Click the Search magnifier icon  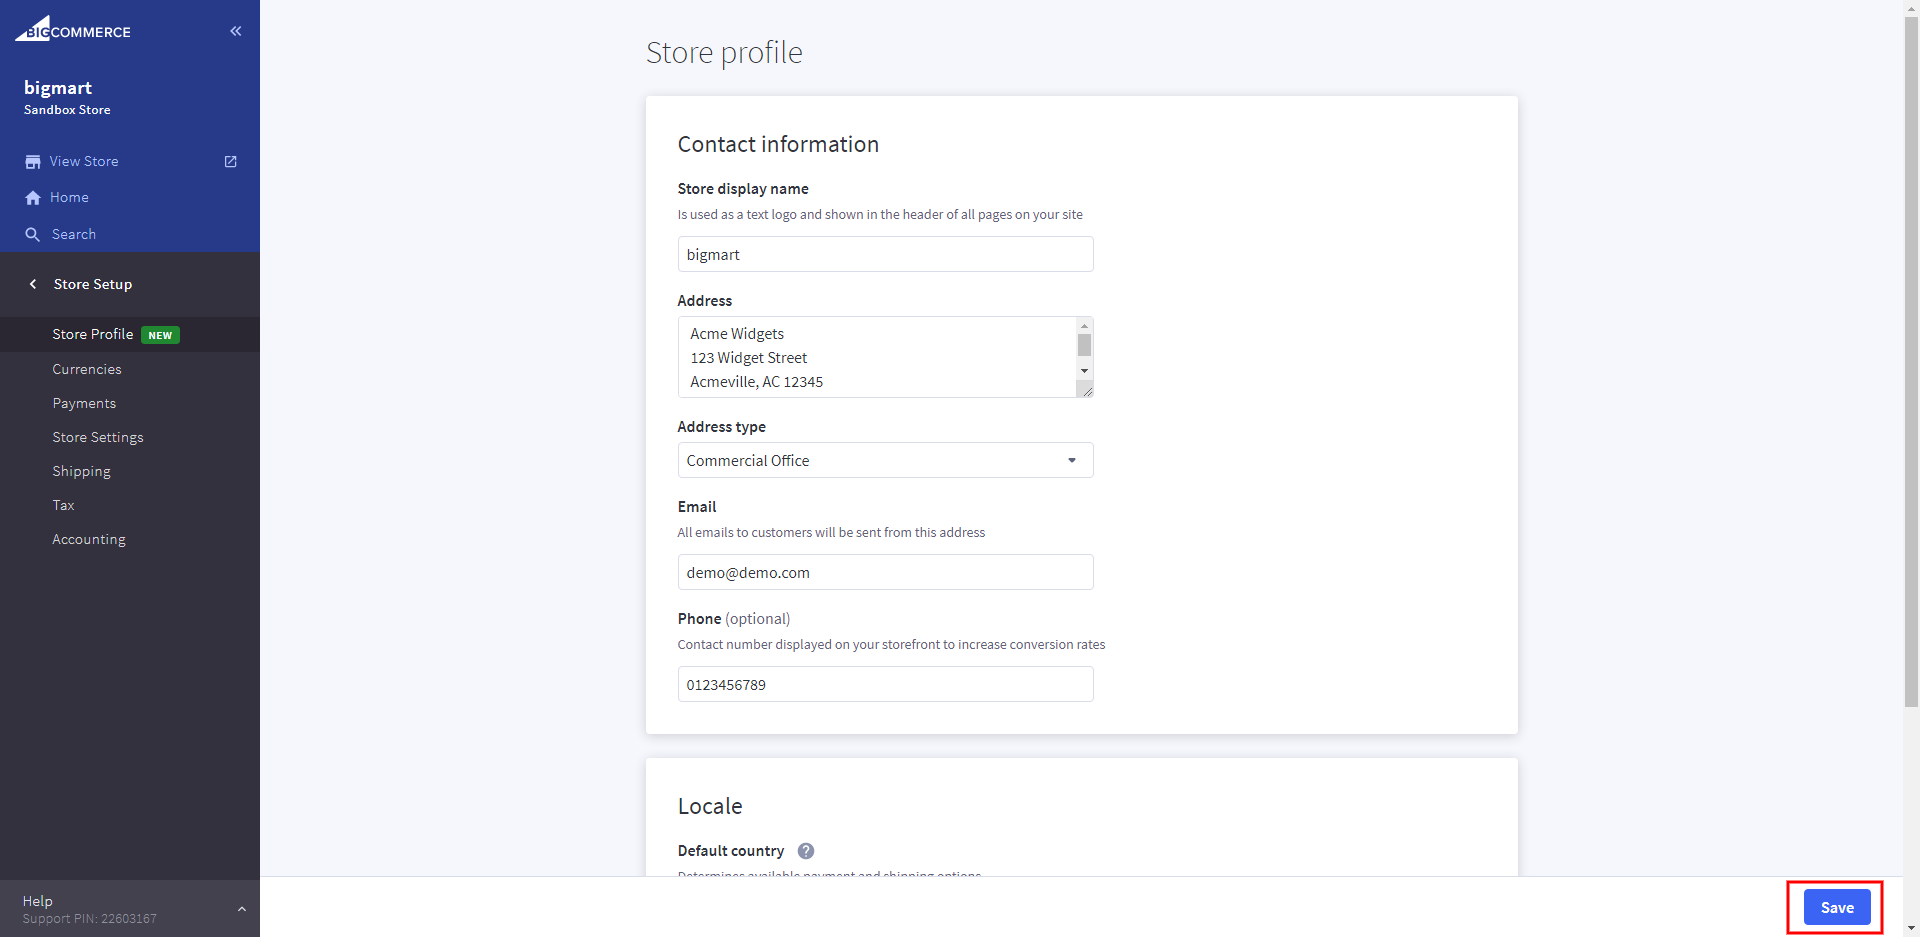click(33, 235)
